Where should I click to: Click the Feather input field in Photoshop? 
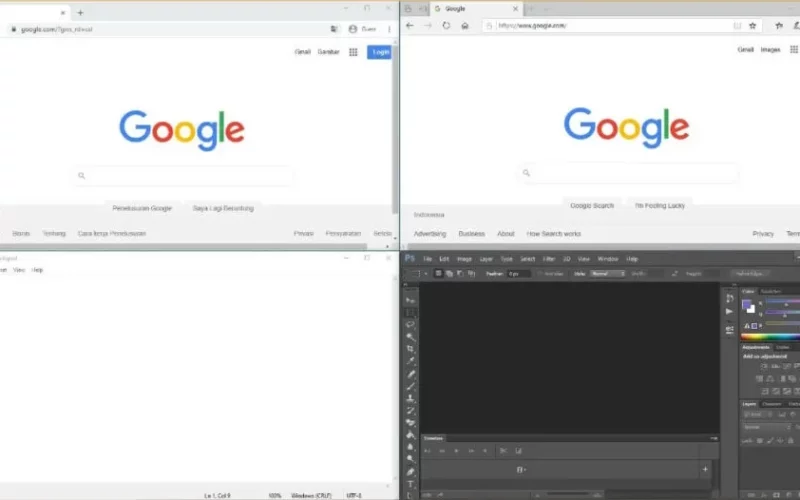pos(519,274)
